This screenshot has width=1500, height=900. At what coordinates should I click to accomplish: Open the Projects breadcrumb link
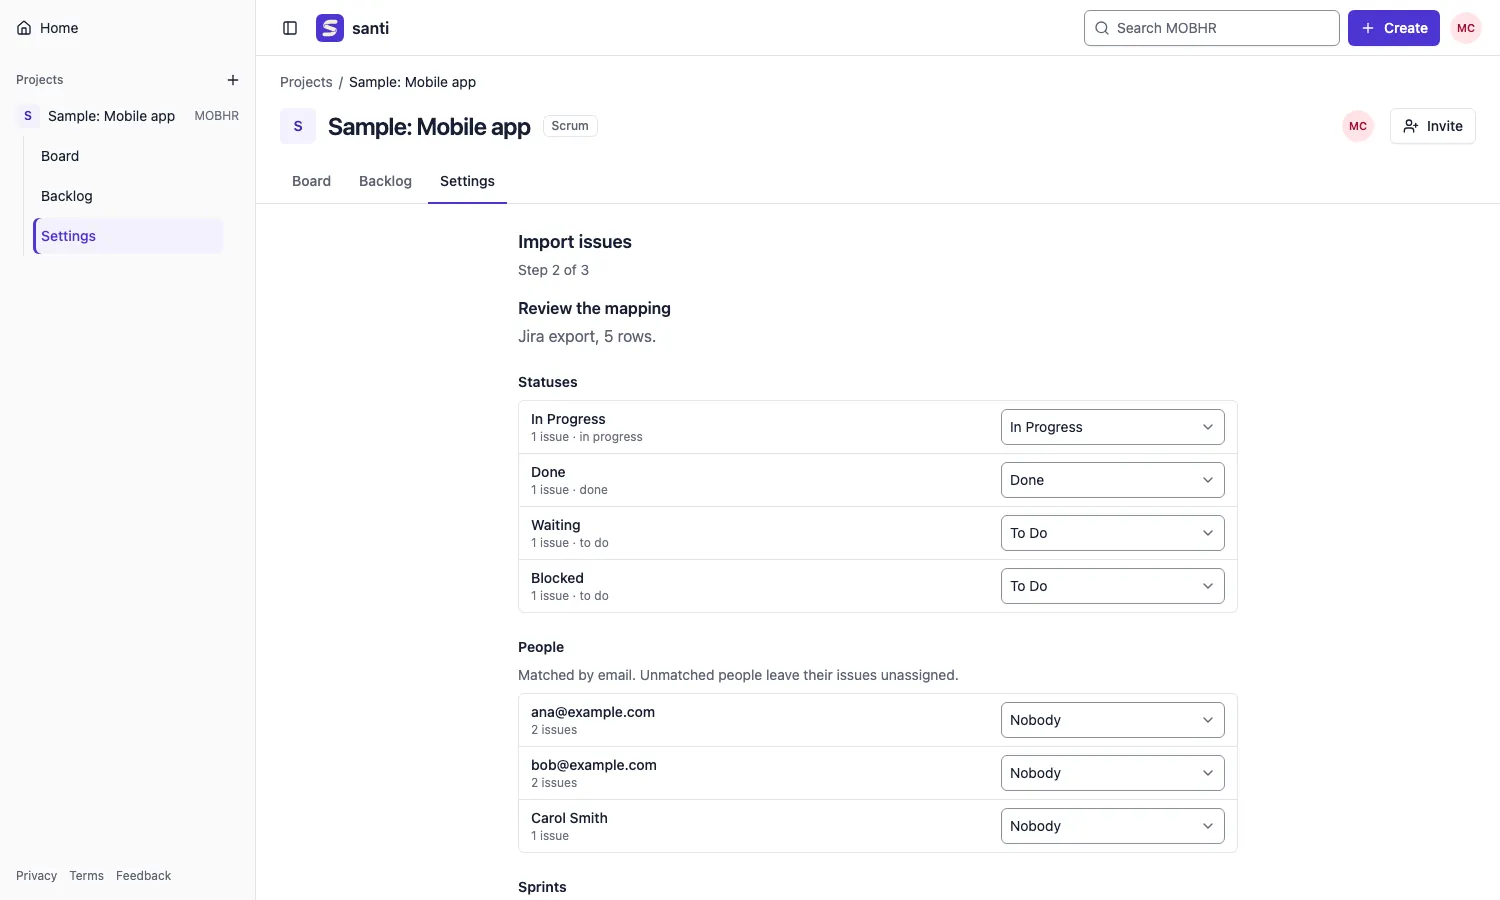tap(306, 82)
